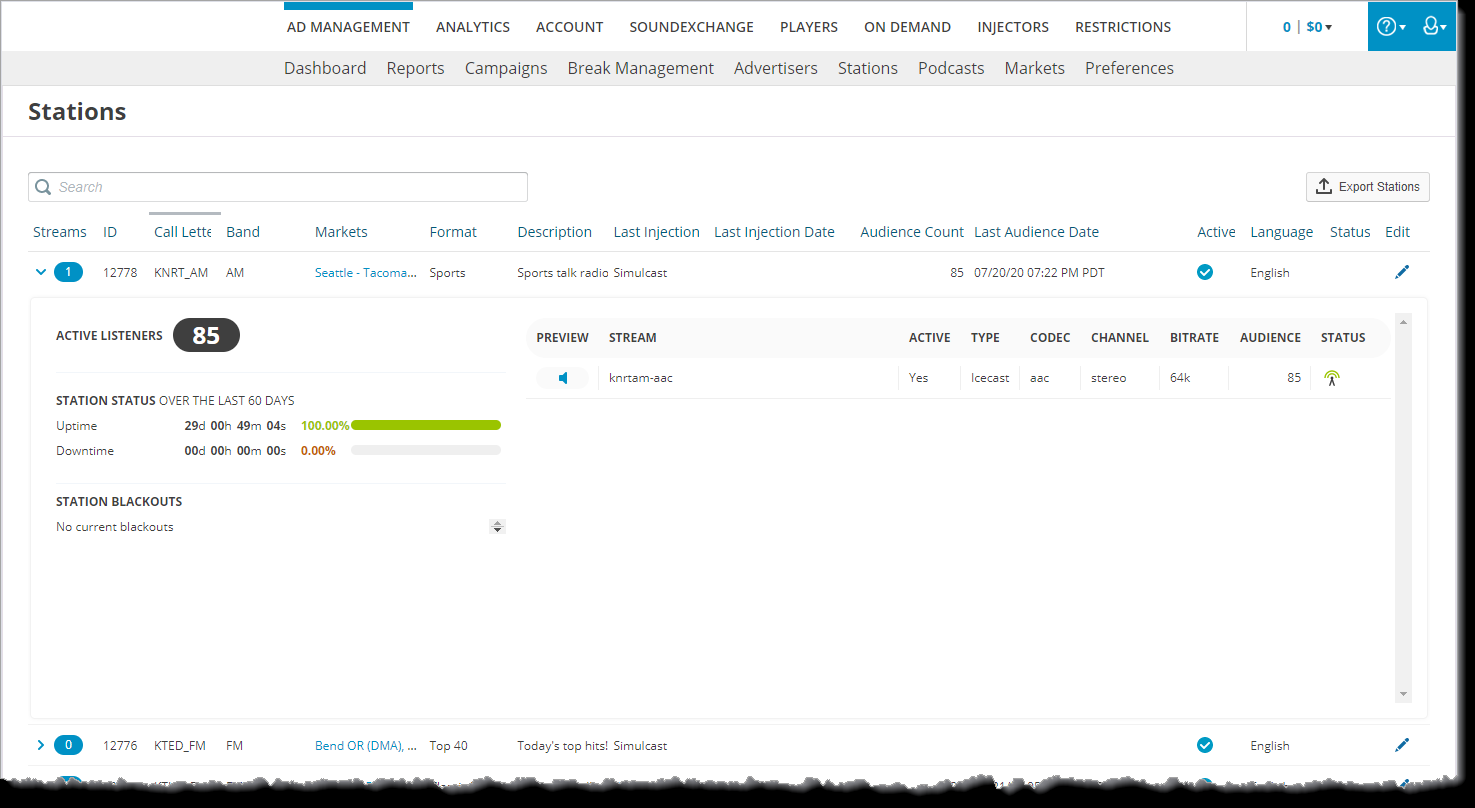Collapse the KNRT_AM station row
The image size is (1475, 808).
coord(41,272)
